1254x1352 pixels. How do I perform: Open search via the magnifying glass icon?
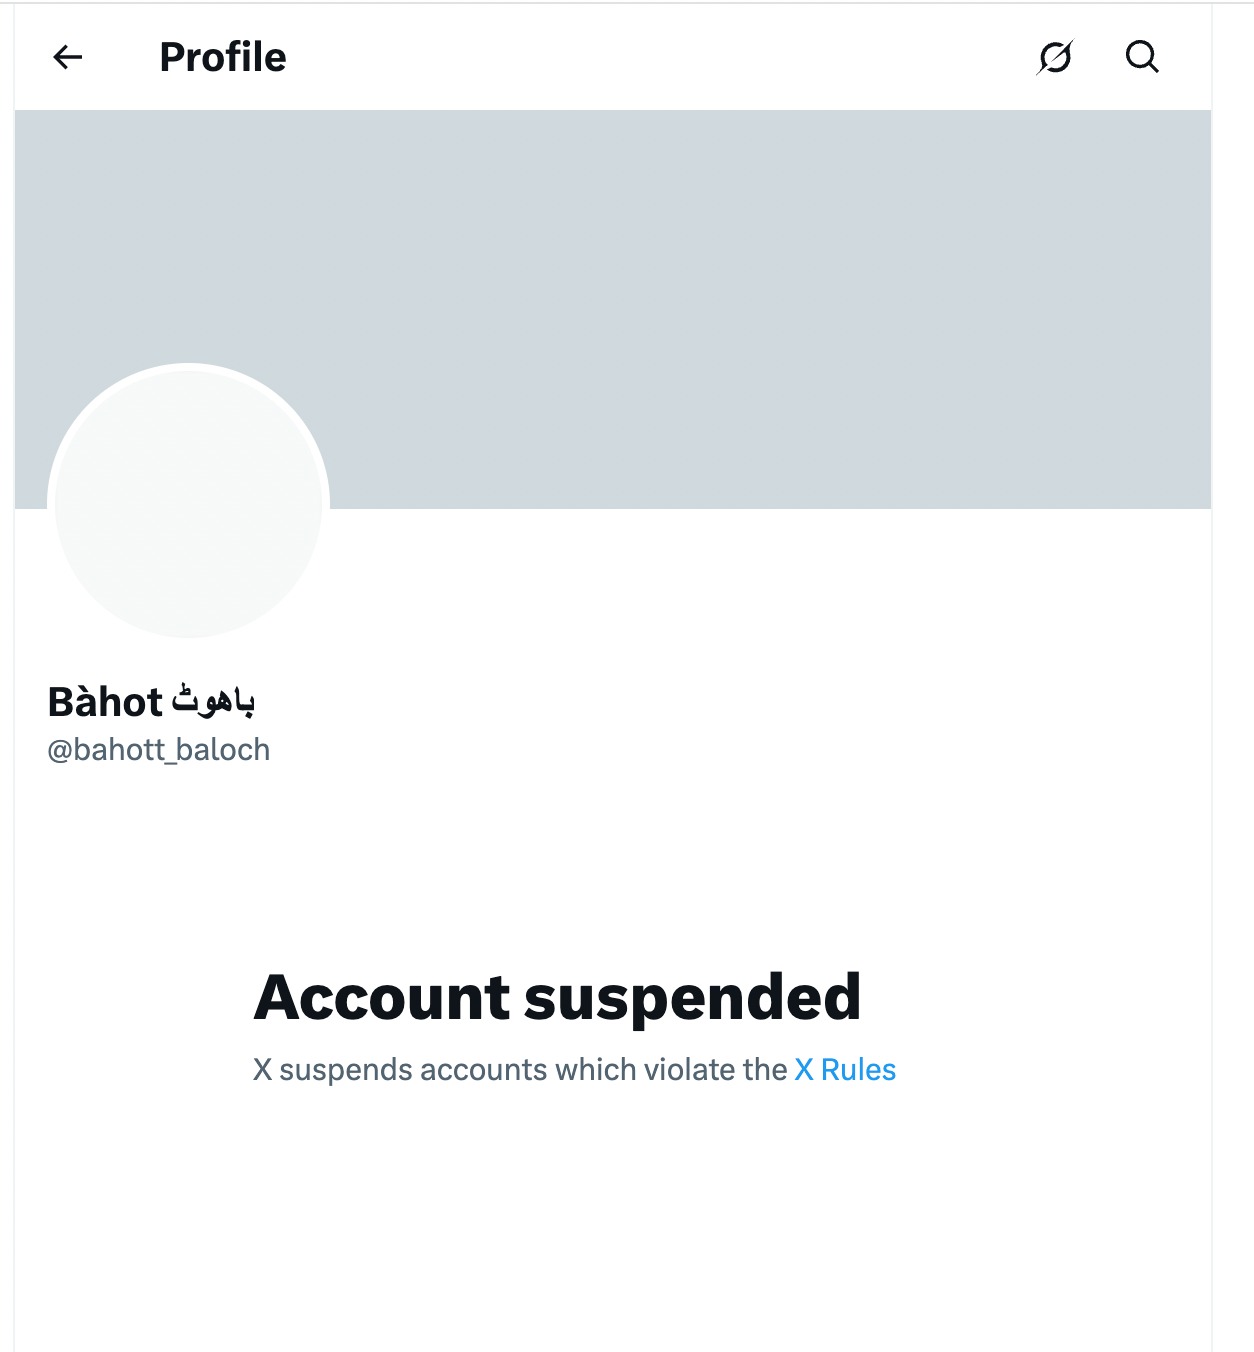(x=1143, y=57)
